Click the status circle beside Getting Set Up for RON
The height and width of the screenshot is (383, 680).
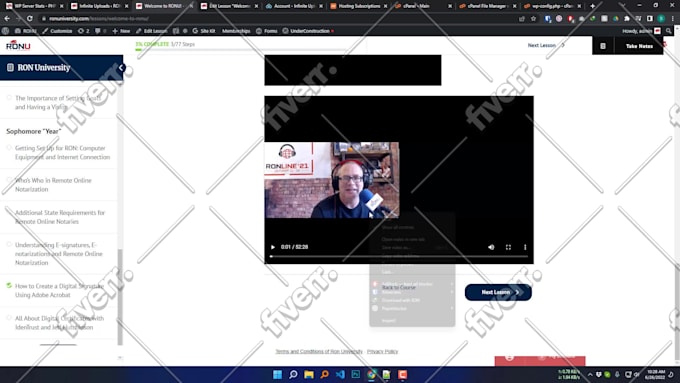9,147
